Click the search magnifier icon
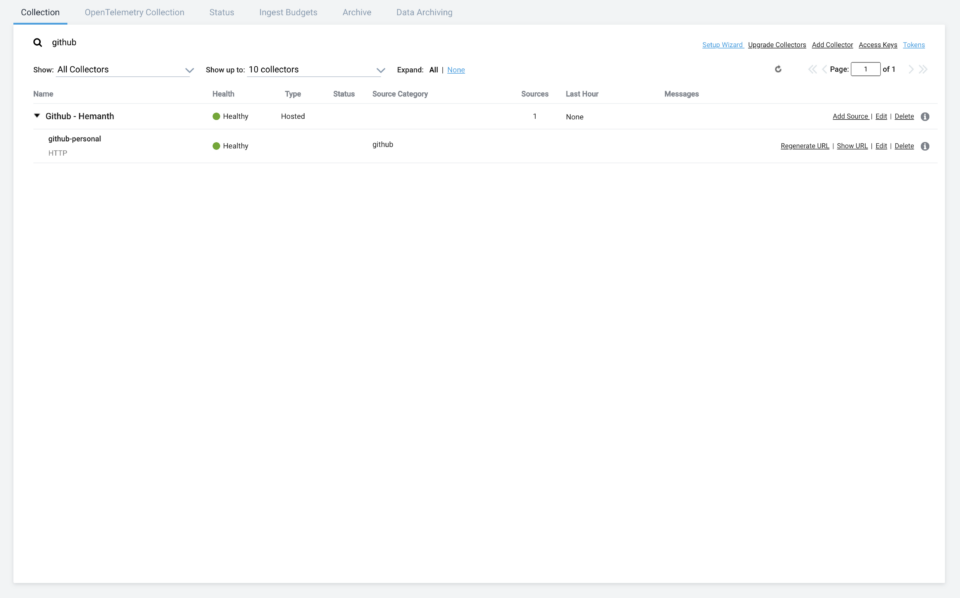 click(38, 43)
